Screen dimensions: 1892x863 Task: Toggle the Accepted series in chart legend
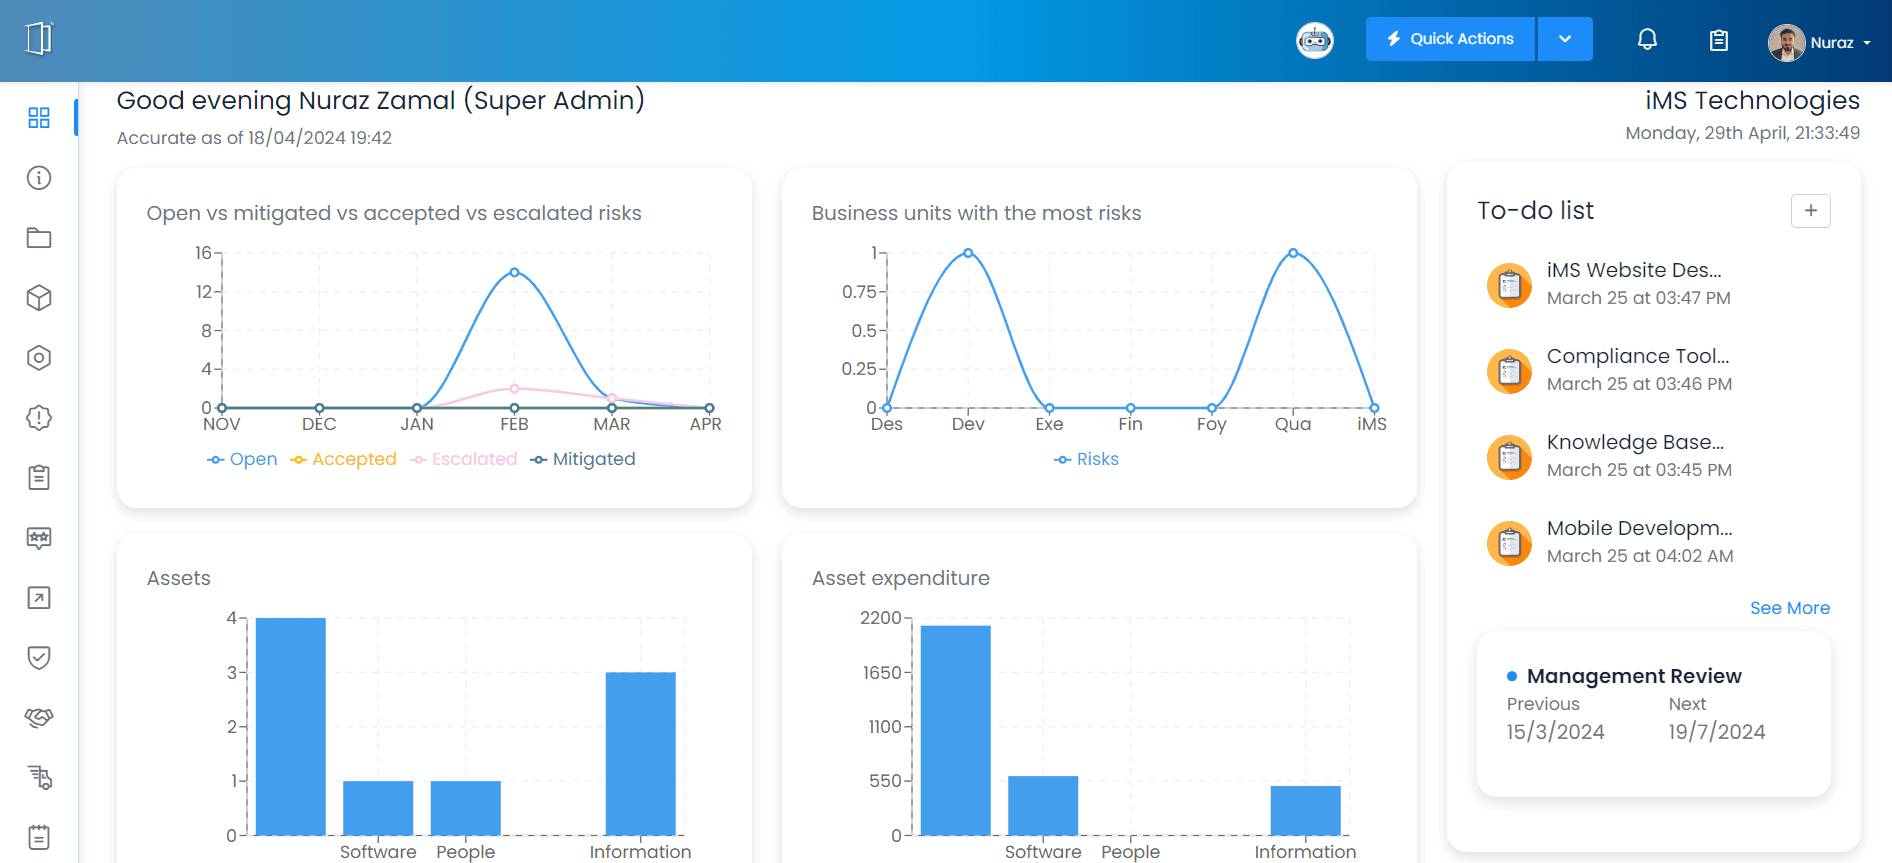tap(343, 459)
